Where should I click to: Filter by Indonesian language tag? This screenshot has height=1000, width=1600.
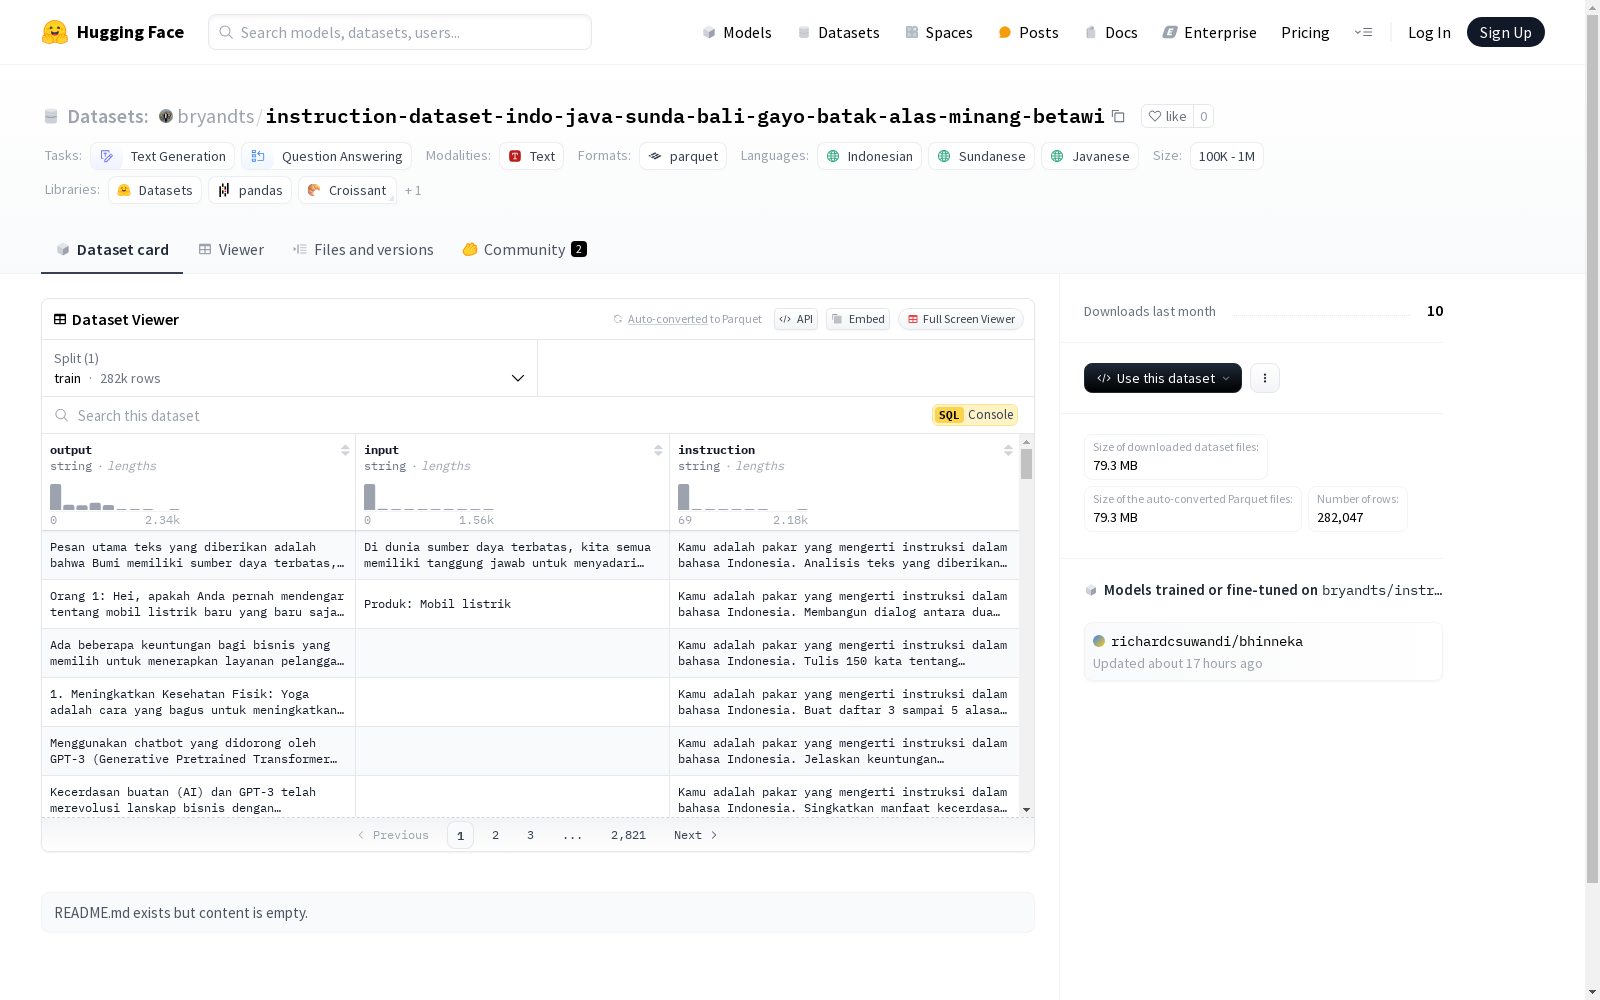[x=869, y=156]
